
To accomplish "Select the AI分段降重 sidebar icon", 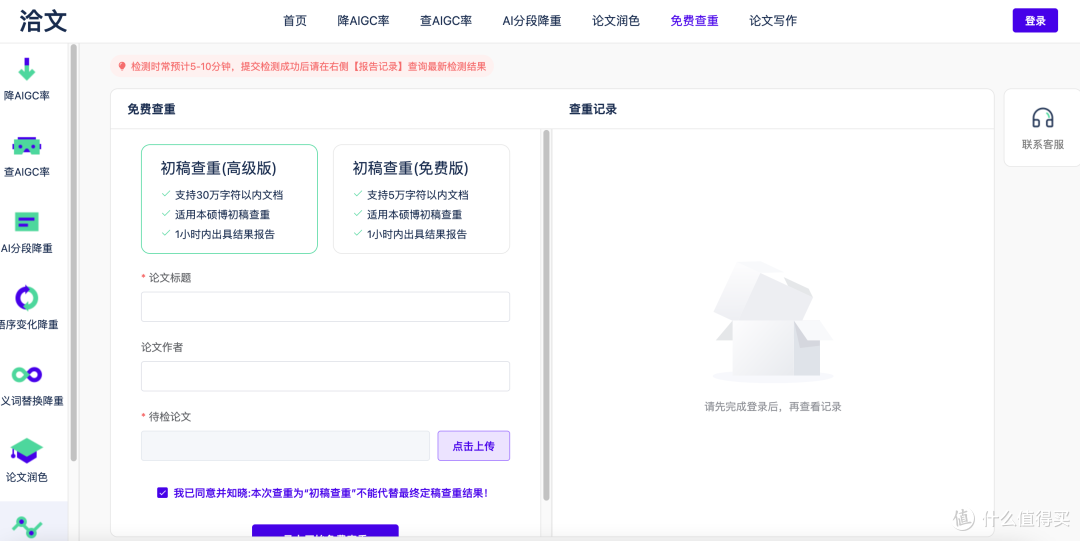I will (26, 222).
